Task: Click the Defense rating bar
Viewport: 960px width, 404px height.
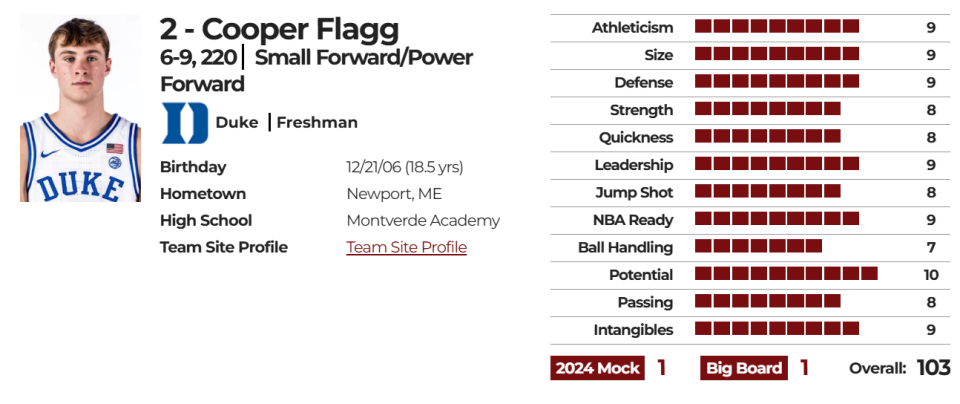Action: (777, 81)
